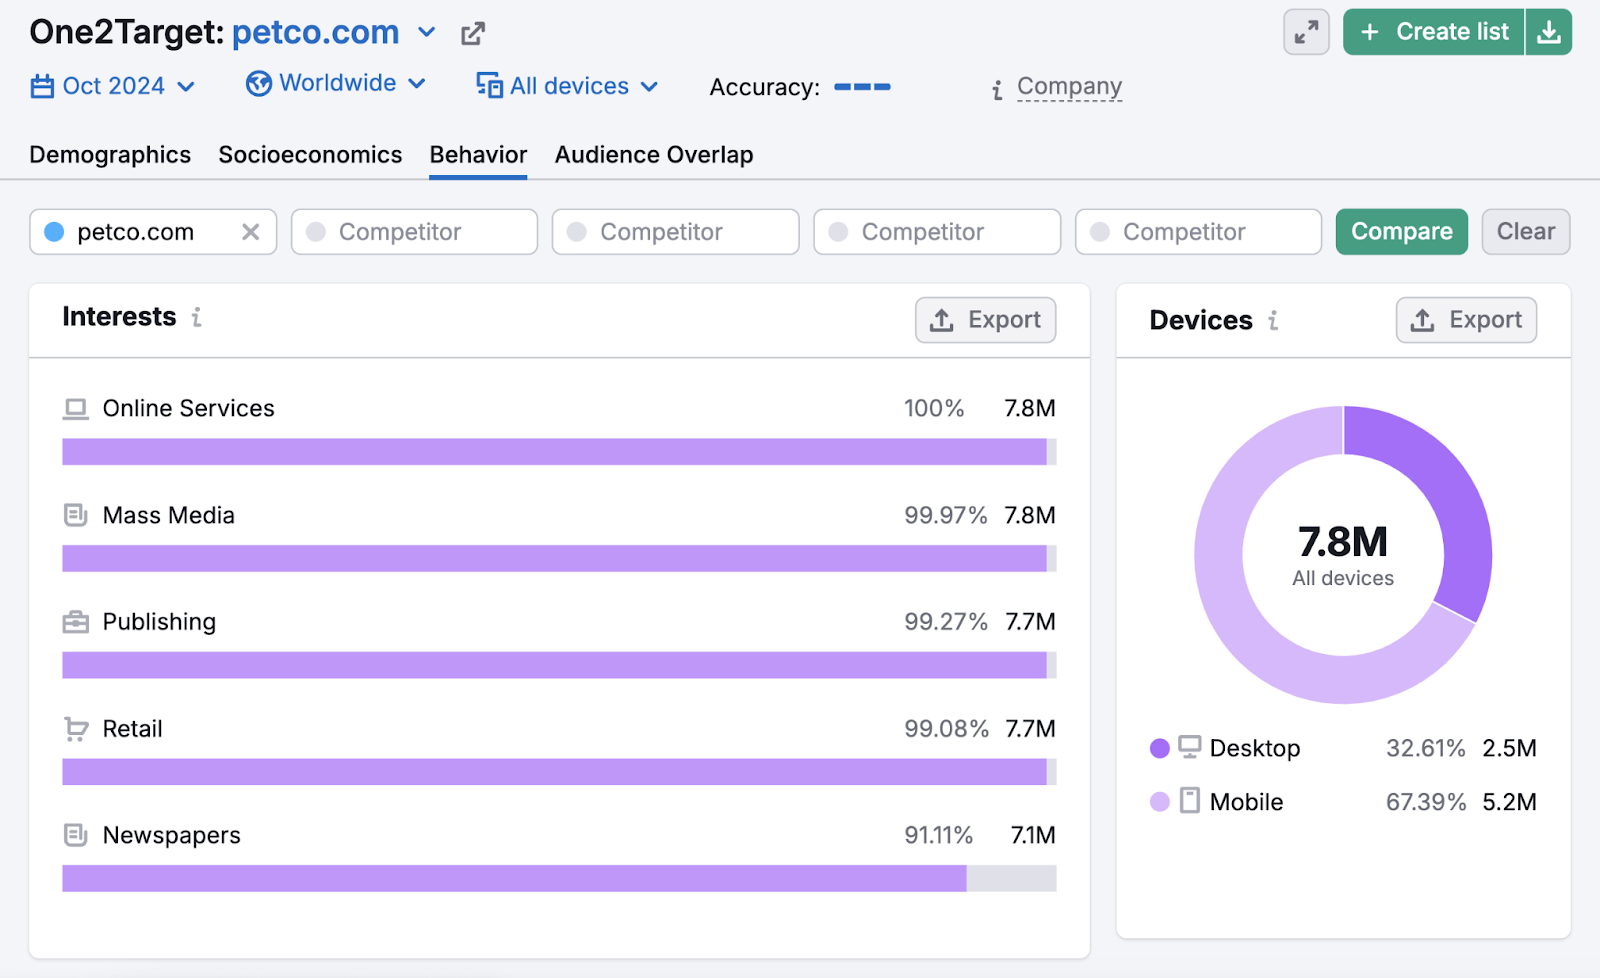Click the 99.97% value for Mass Media
The width and height of the screenshot is (1600, 978).
tap(945, 515)
